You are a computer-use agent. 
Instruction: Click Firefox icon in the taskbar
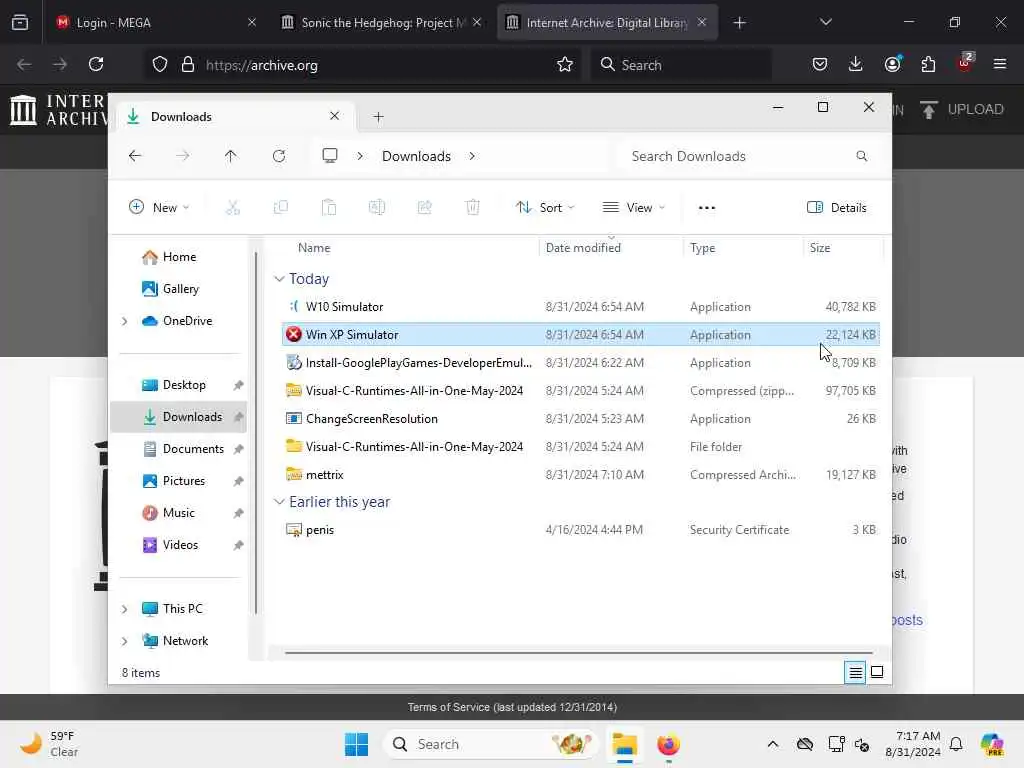click(668, 744)
